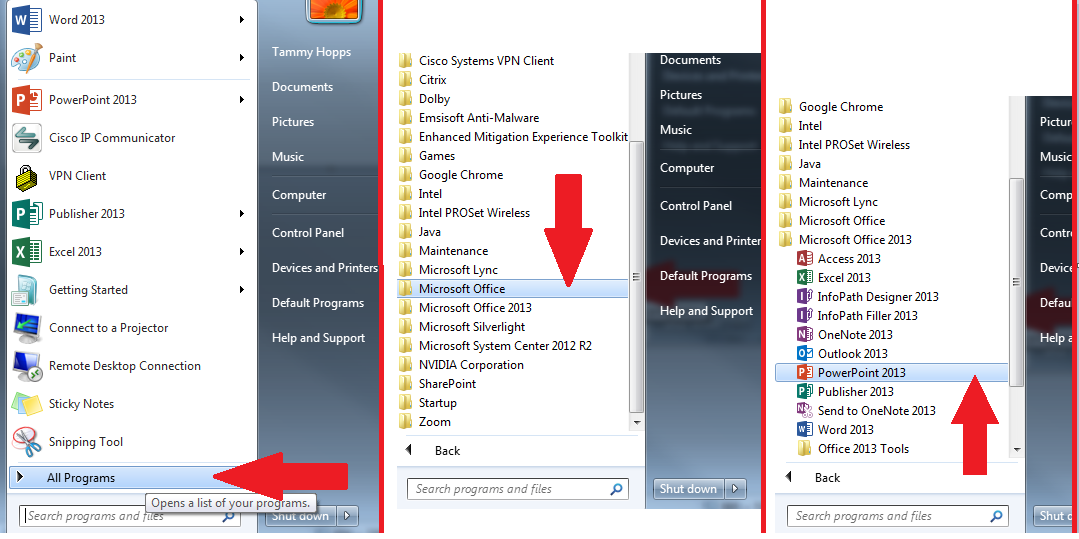Click the Tammy Hopps user name
This screenshot has height=539, width=1079.
(x=311, y=52)
